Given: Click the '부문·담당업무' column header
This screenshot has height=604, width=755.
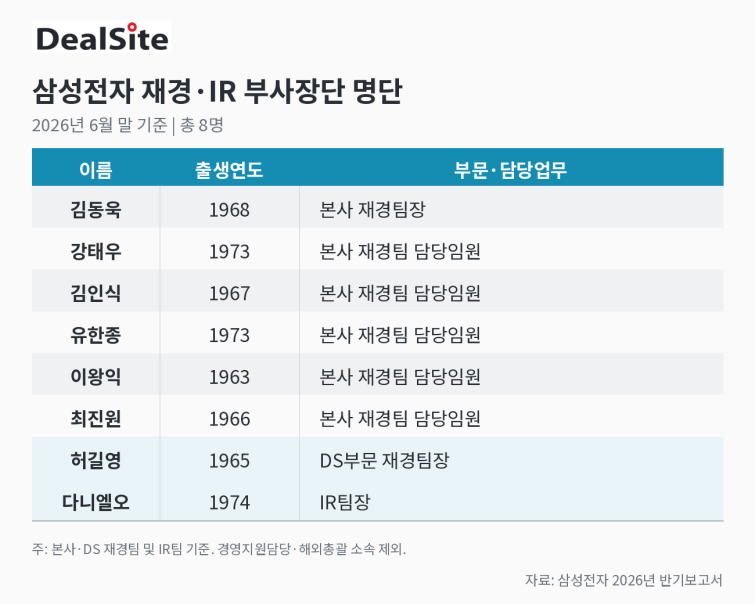Looking at the screenshot, I should [x=510, y=170].
